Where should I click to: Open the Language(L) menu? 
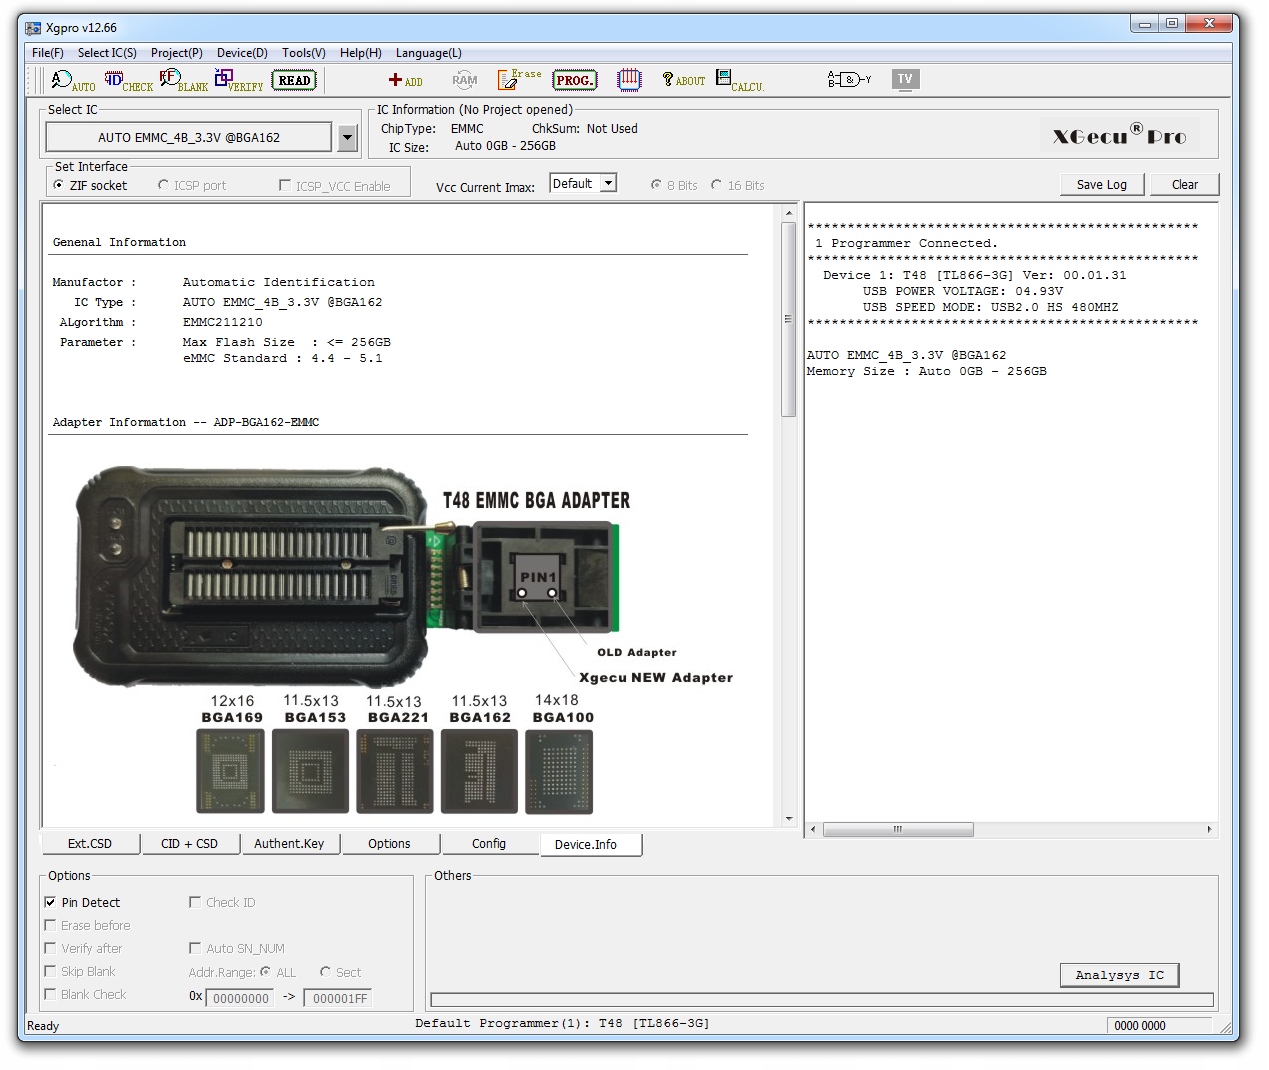point(429,53)
